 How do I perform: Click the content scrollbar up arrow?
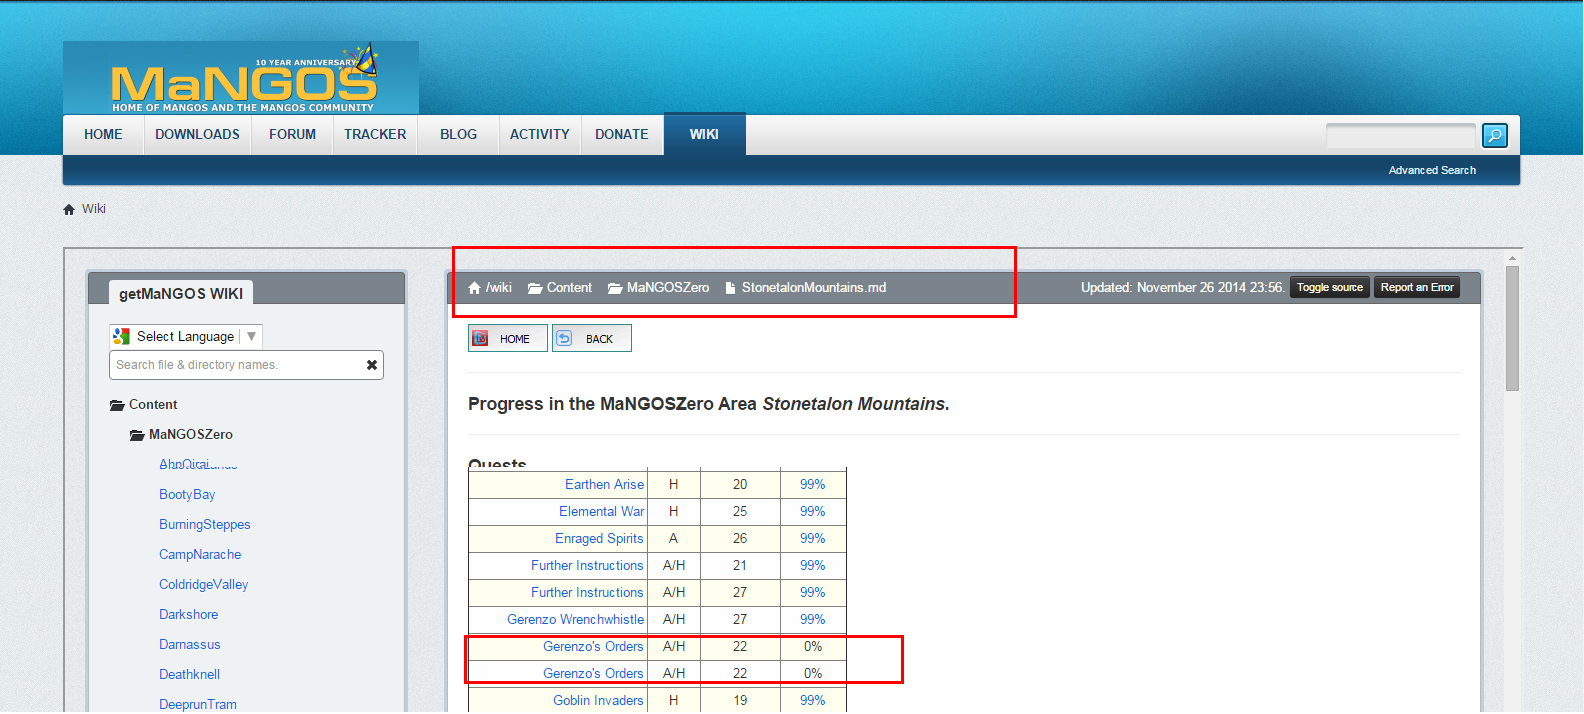point(1512,258)
